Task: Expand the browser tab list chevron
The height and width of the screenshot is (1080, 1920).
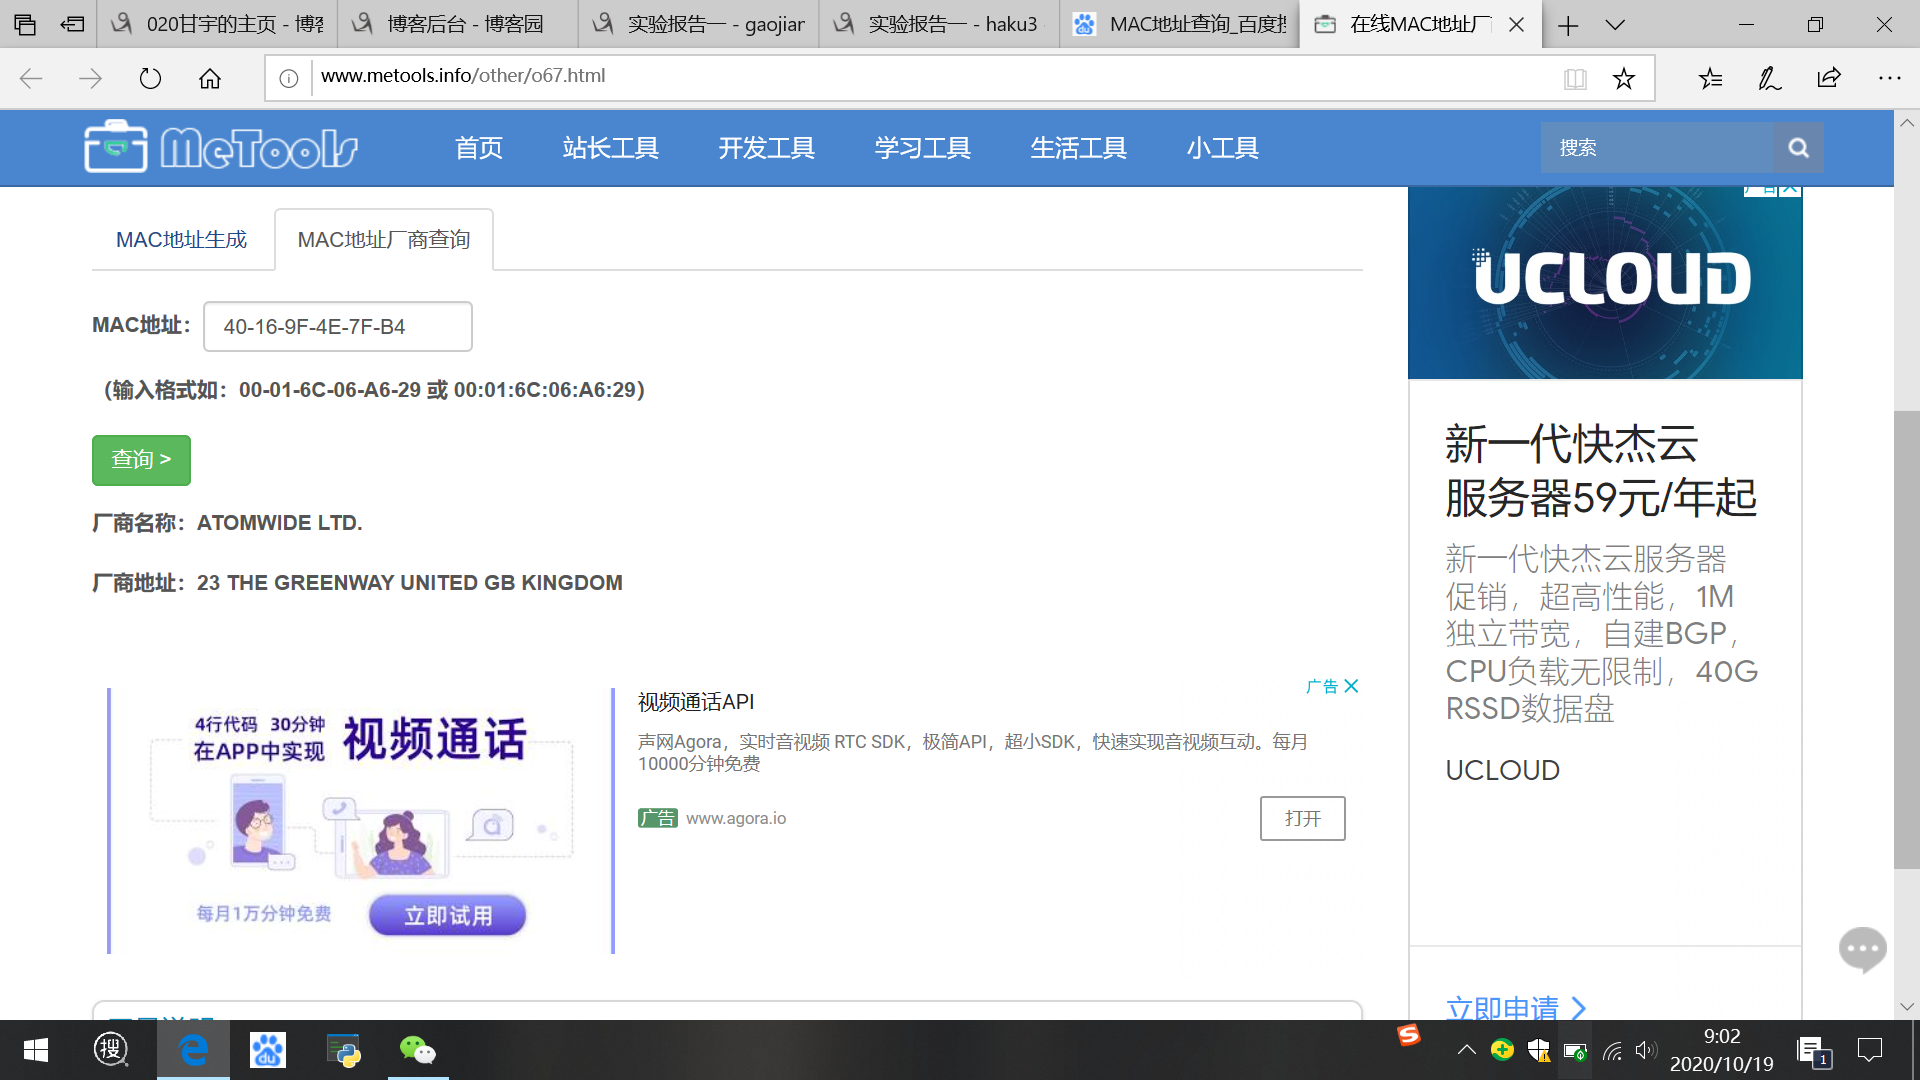Action: 1615,25
